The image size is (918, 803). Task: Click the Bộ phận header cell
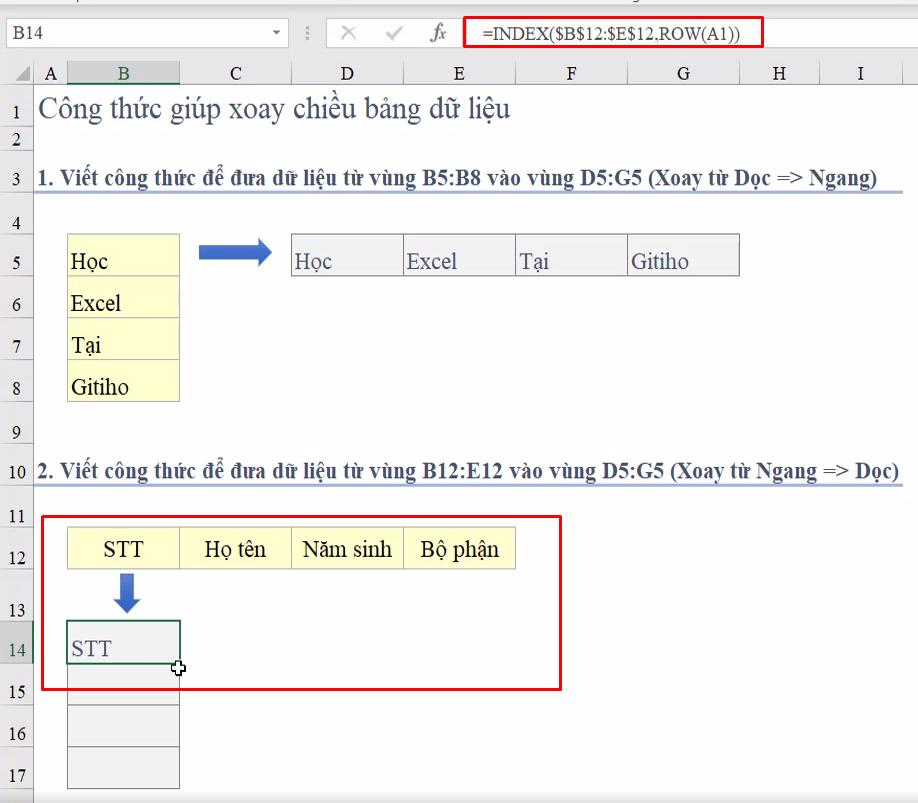460,548
